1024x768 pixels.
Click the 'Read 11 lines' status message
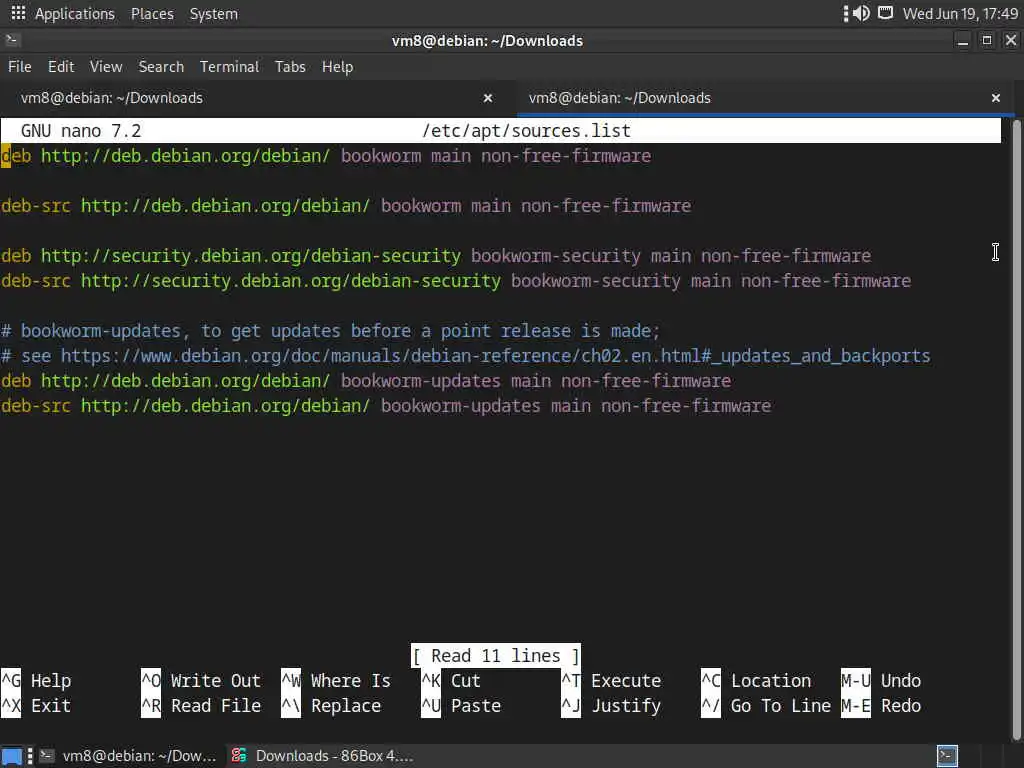[496, 656]
